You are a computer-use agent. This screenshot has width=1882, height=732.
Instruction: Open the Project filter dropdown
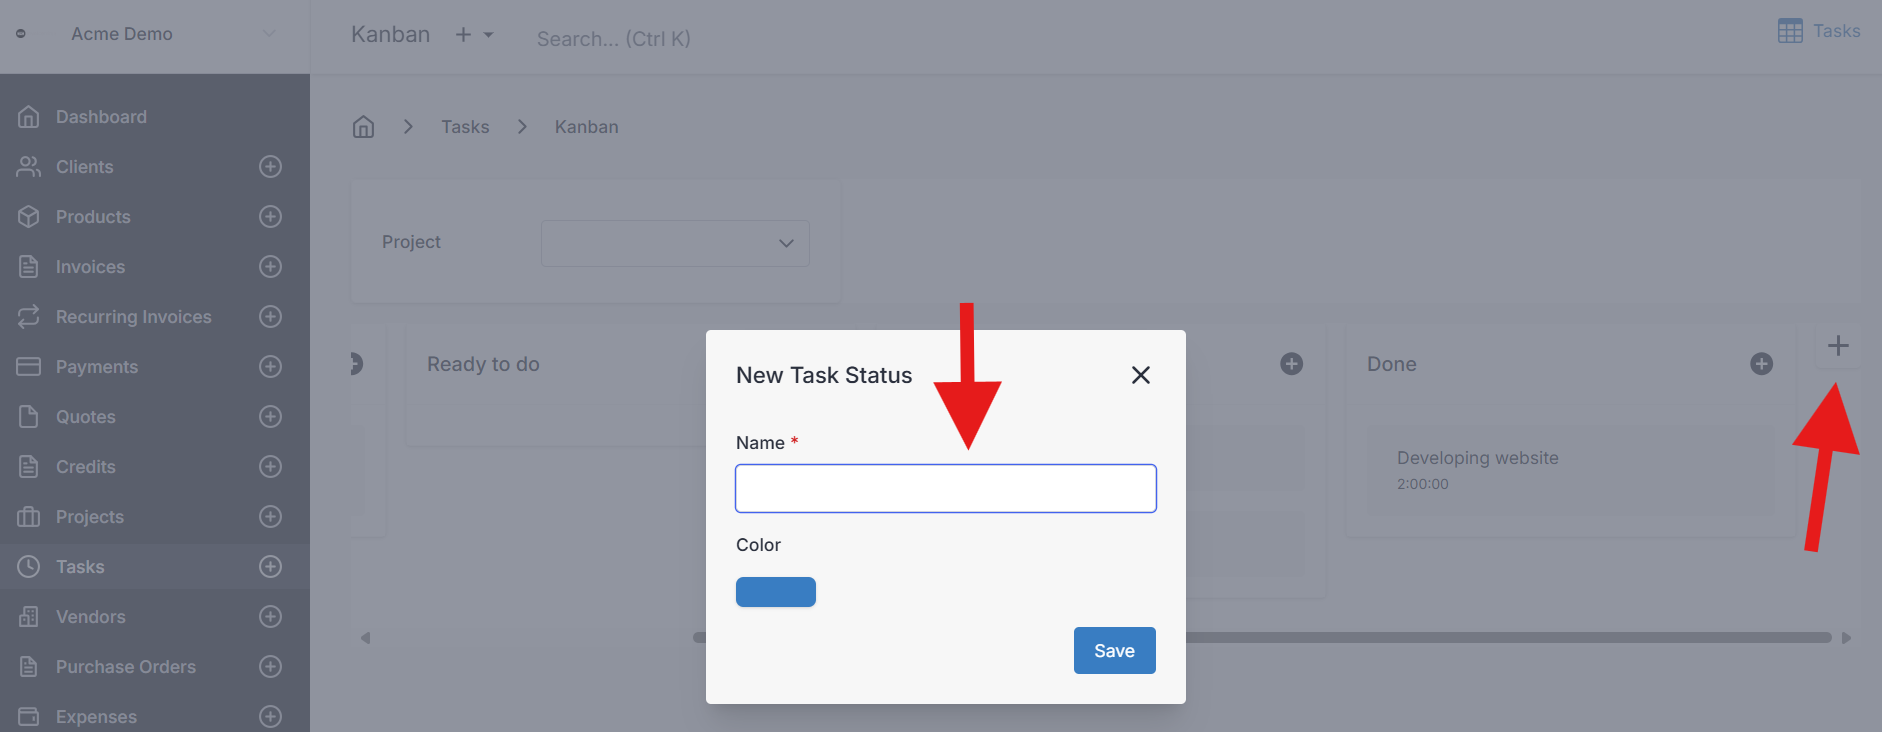(x=675, y=243)
